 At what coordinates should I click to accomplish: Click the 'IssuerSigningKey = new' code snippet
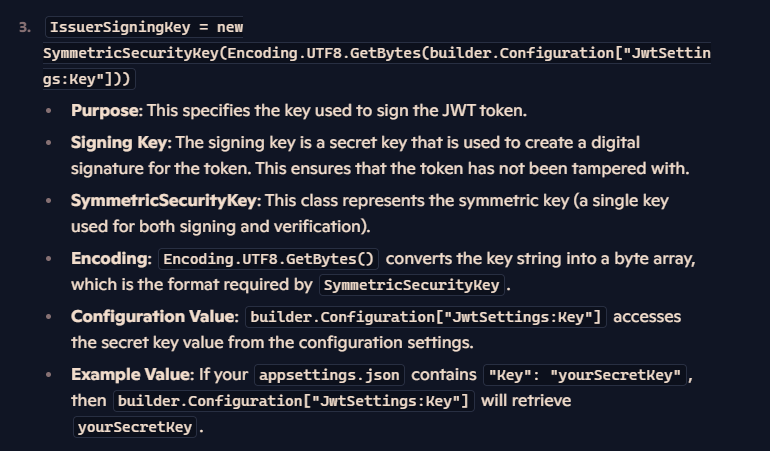point(146,27)
